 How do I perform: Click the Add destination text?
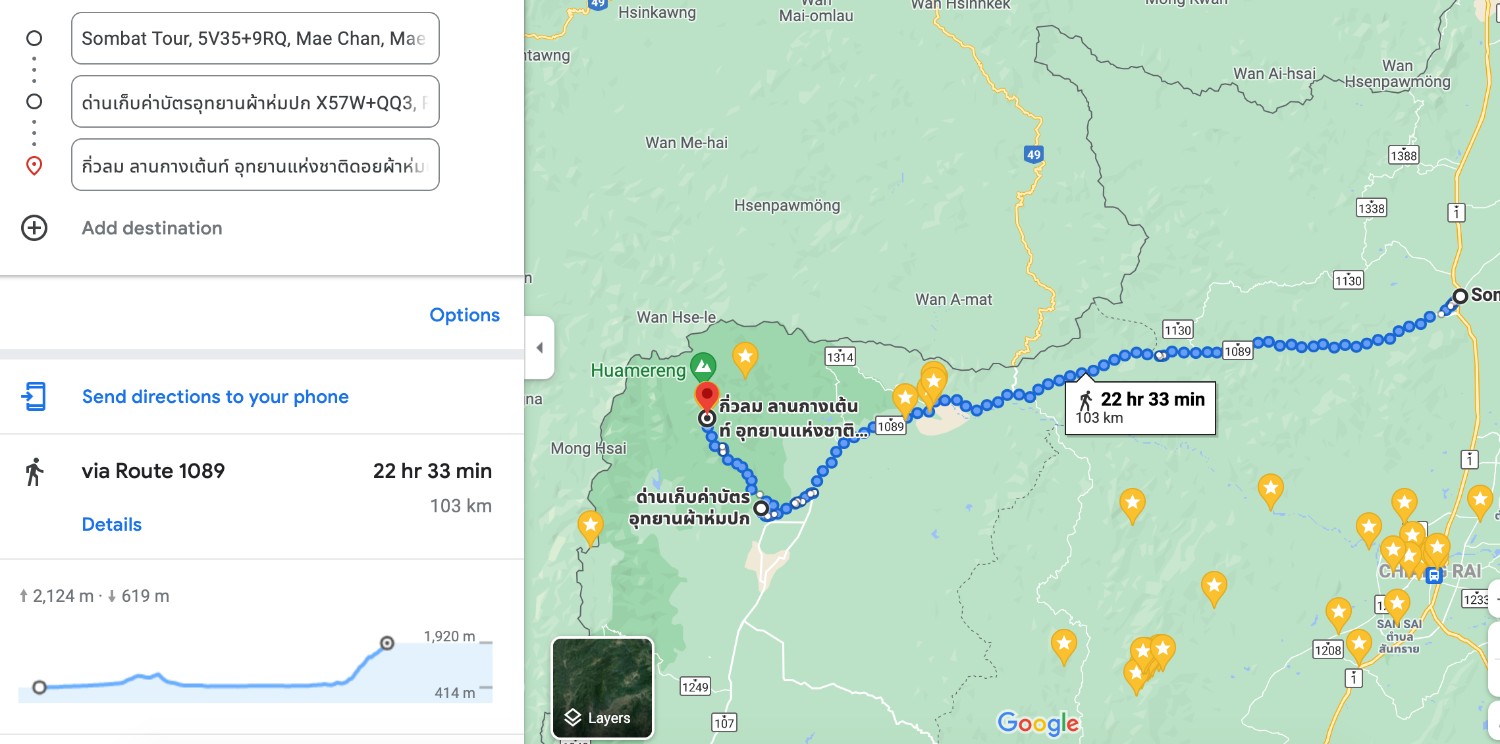coord(152,228)
